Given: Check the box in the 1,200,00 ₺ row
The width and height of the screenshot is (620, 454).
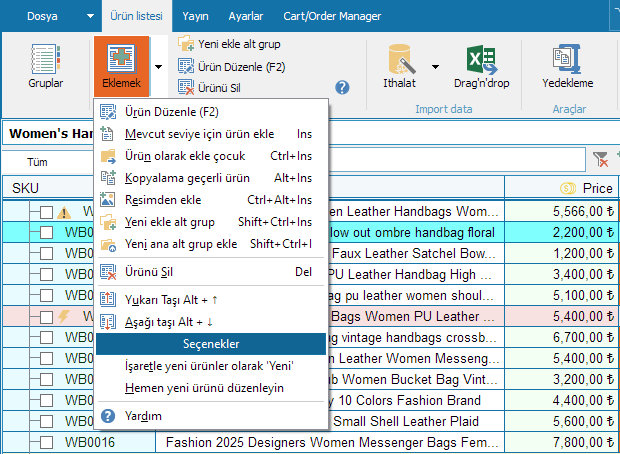Looking at the screenshot, I should [47, 253].
